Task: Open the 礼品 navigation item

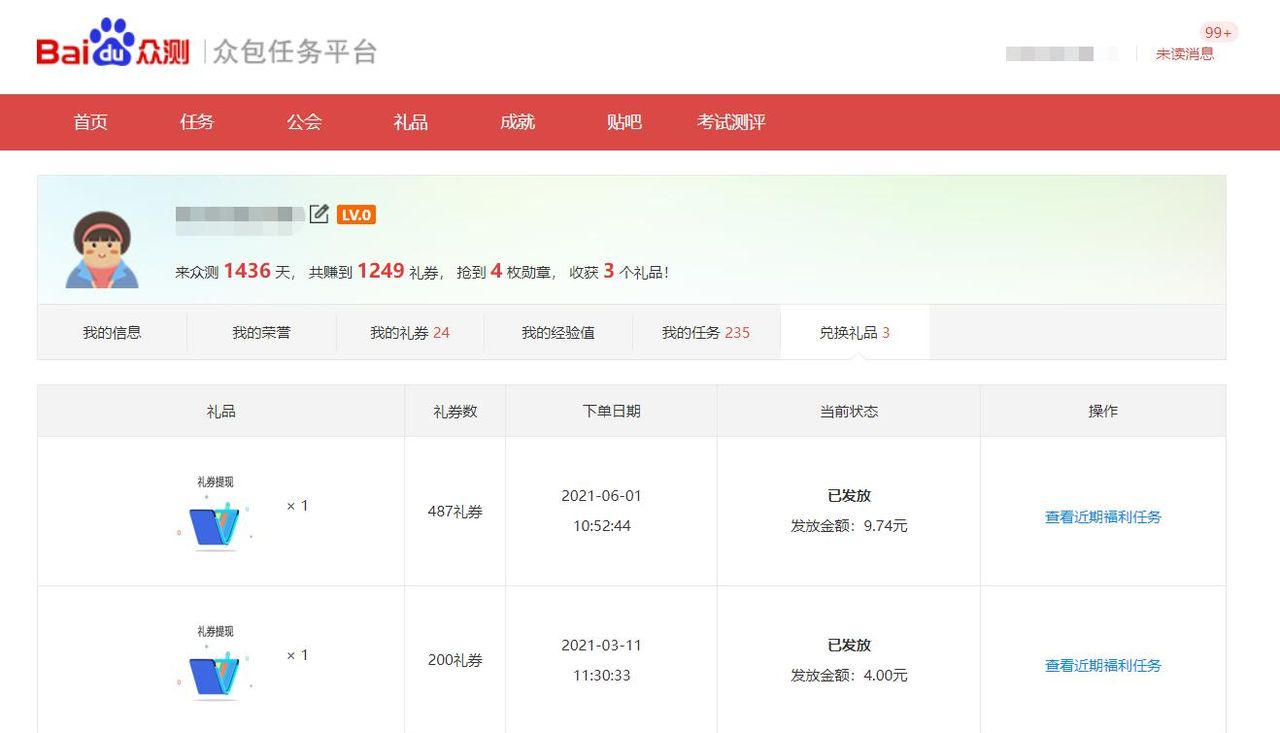Action: [410, 122]
